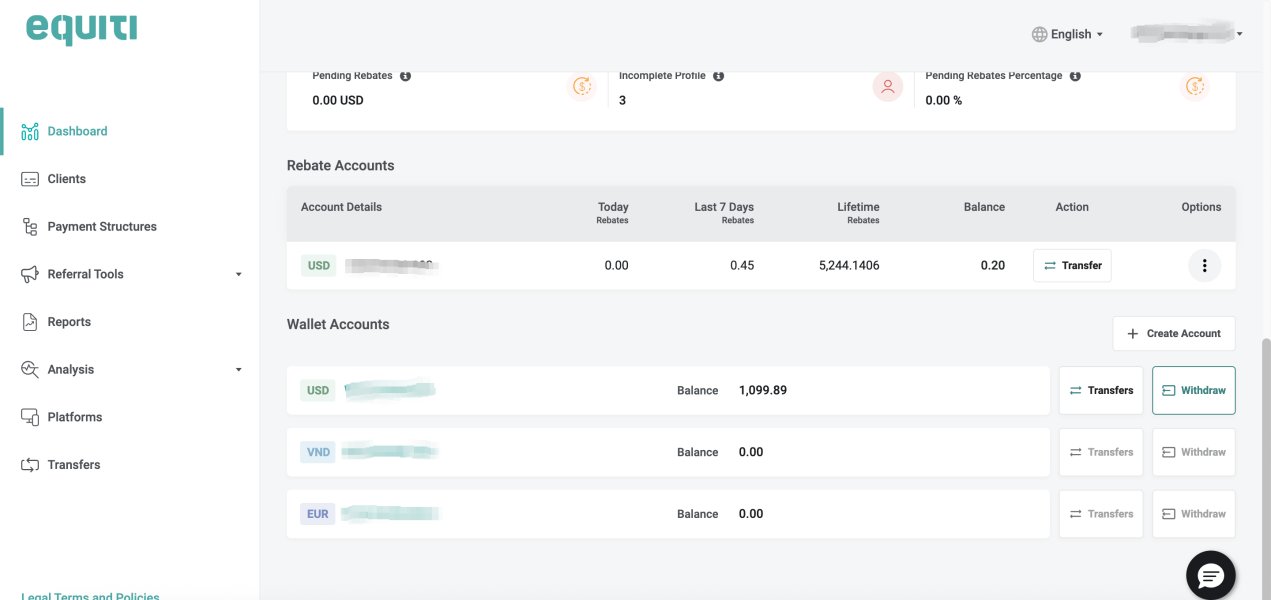The height and width of the screenshot is (600, 1271).
Task: Open the user account dropdown
Action: tap(1186, 34)
